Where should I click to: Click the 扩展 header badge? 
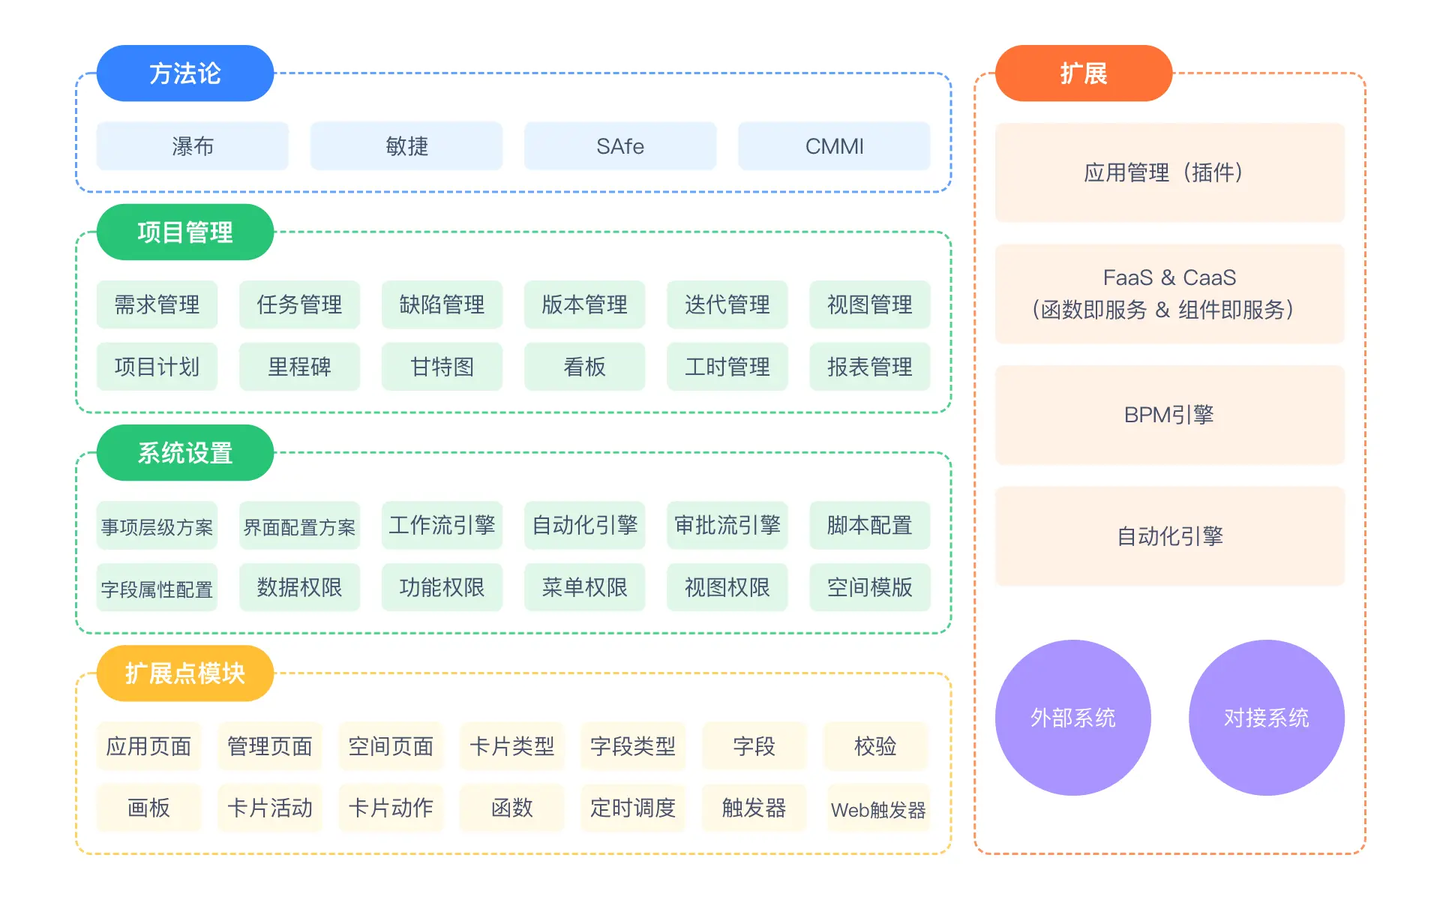pos(1083,72)
